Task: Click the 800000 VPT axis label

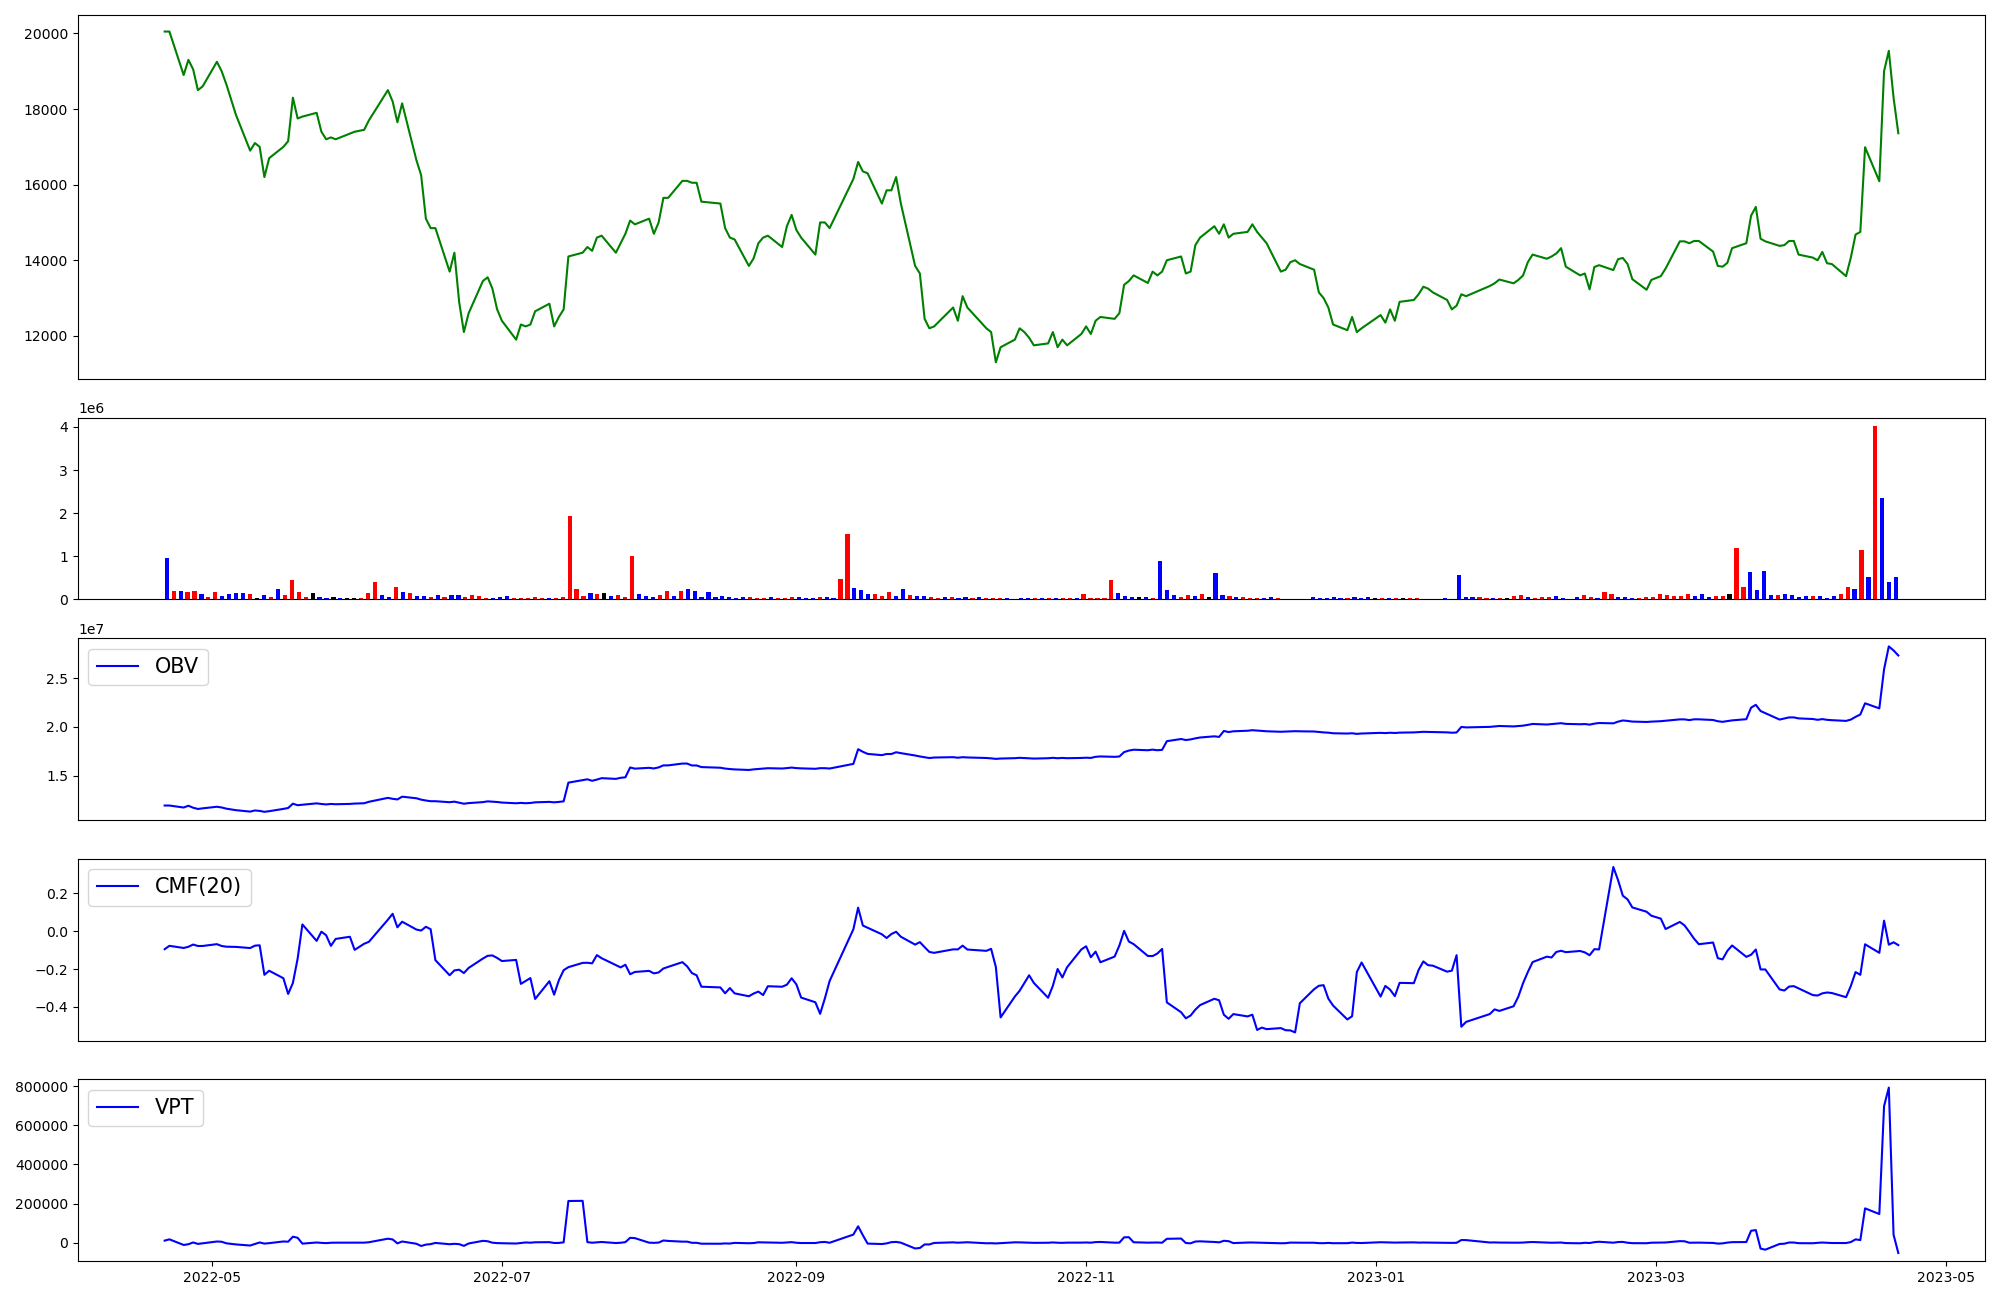Action: tap(43, 1088)
